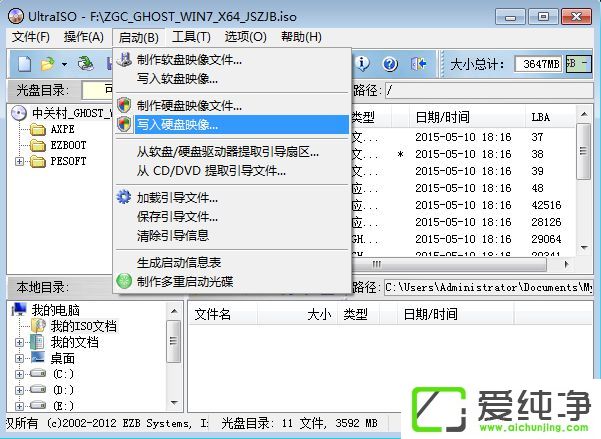Viewport: 601px width, 439px height.
Task: Expand the (C:) drive node
Action: tap(19, 374)
